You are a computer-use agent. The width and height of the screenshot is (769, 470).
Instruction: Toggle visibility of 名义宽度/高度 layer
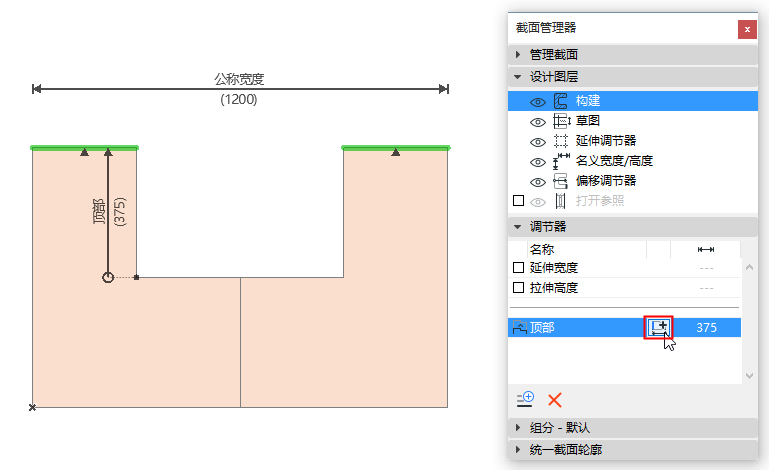[538, 162]
